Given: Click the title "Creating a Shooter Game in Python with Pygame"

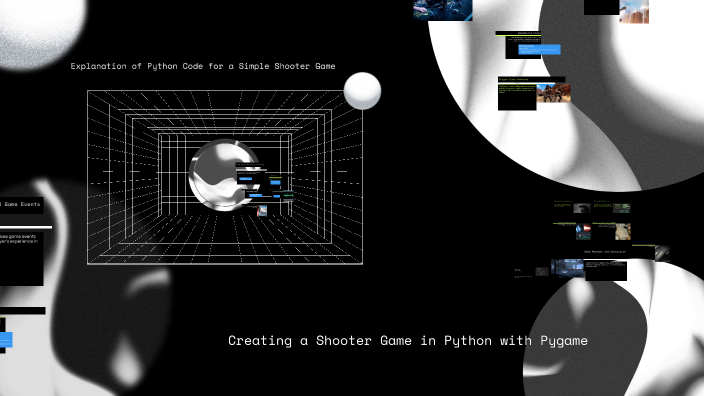Looking at the screenshot, I should (x=408, y=341).
